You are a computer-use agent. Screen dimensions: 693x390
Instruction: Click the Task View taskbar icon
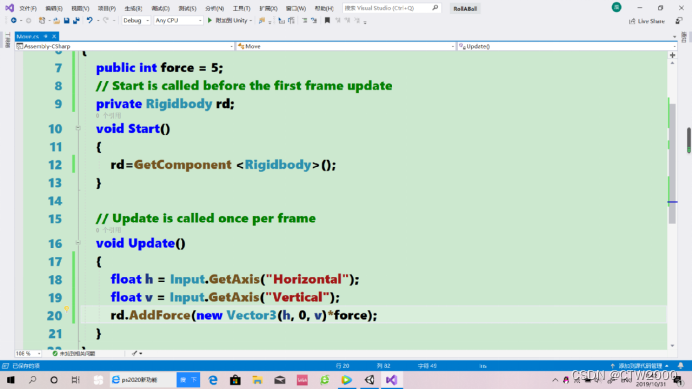[x=76, y=380]
